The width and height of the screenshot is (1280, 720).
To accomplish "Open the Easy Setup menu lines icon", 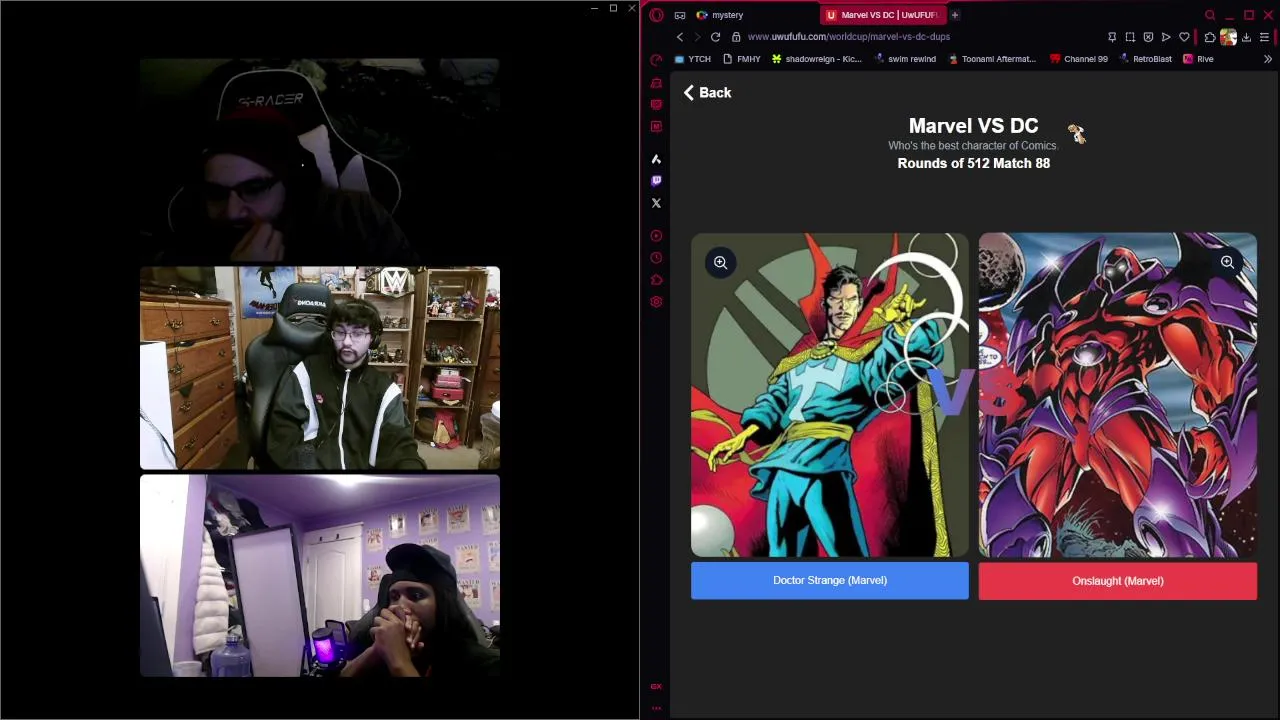I will coord(1264,37).
